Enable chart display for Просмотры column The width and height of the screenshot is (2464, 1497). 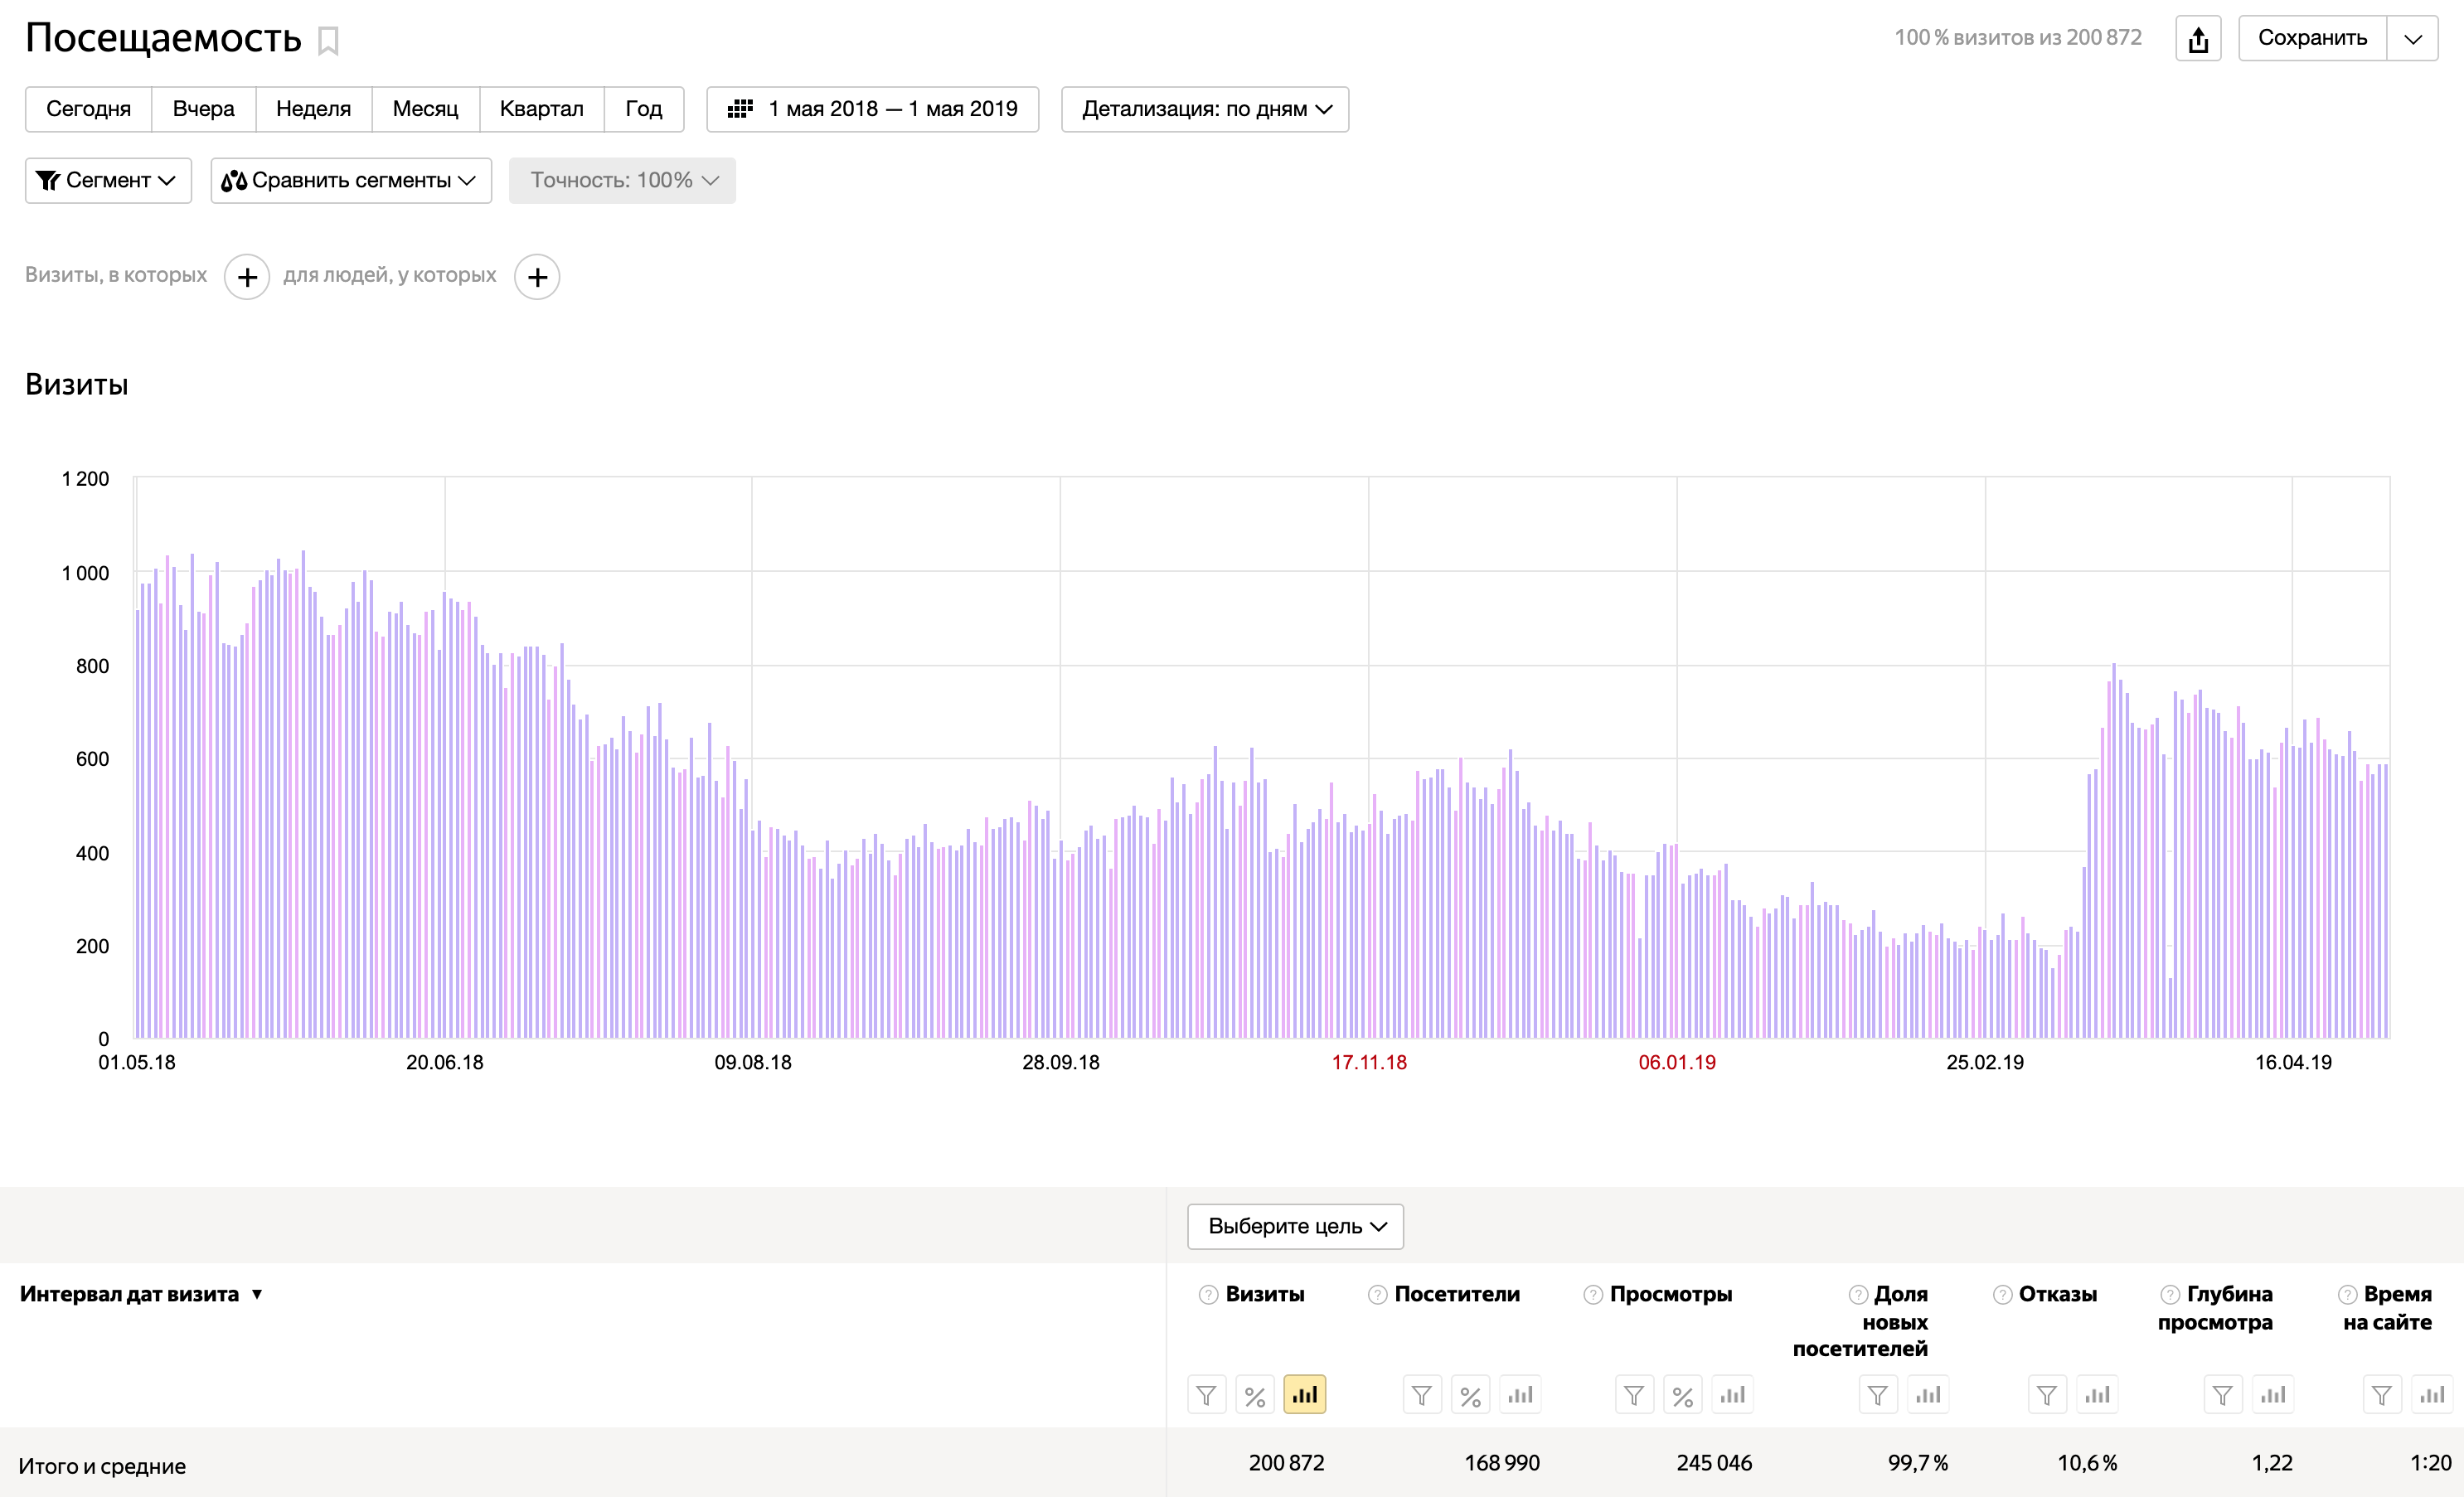coord(1732,1394)
